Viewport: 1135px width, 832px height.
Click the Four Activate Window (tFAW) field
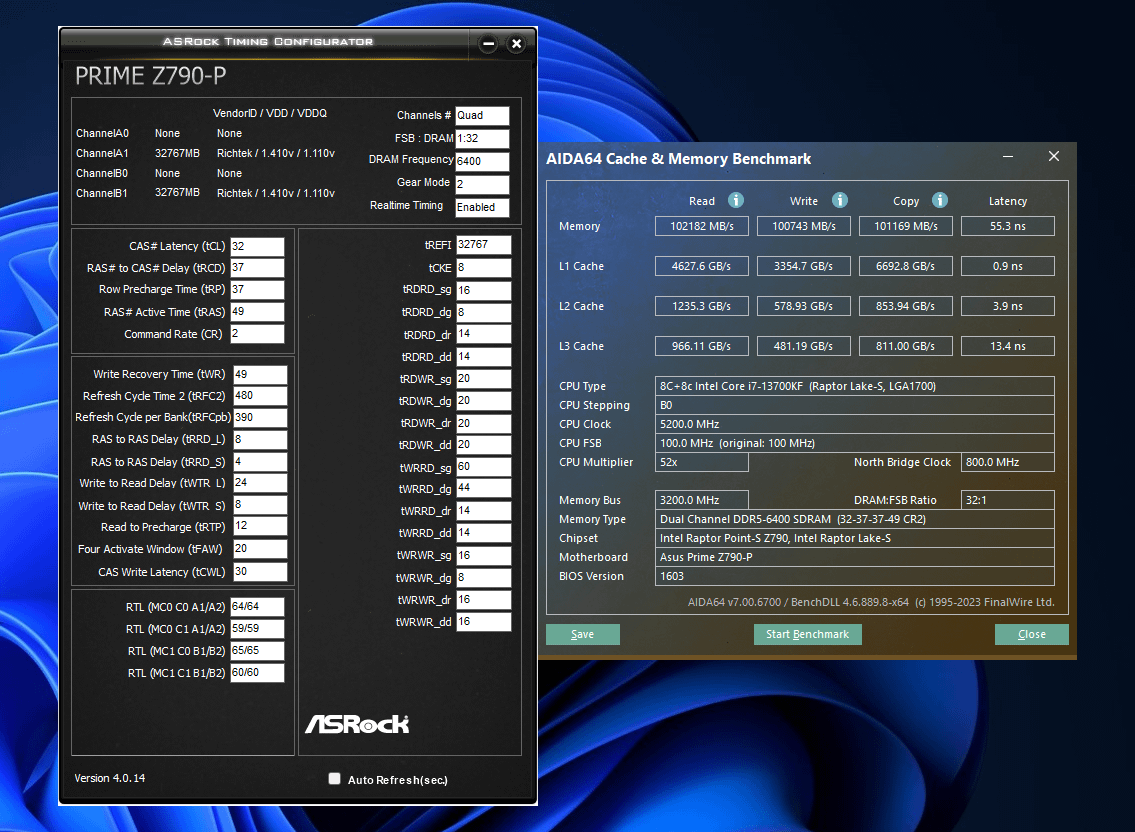click(260, 549)
